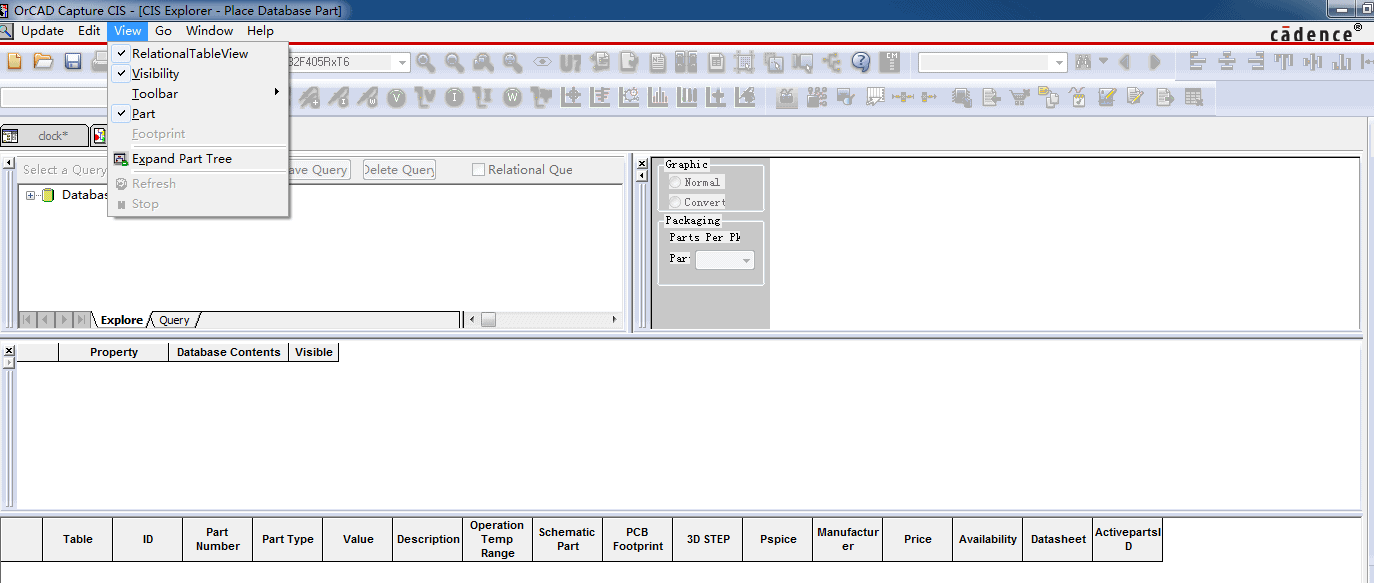Screen dimensions: 1374x583
Task: Click the Manufacturer column header
Action: click(x=848, y=539)
